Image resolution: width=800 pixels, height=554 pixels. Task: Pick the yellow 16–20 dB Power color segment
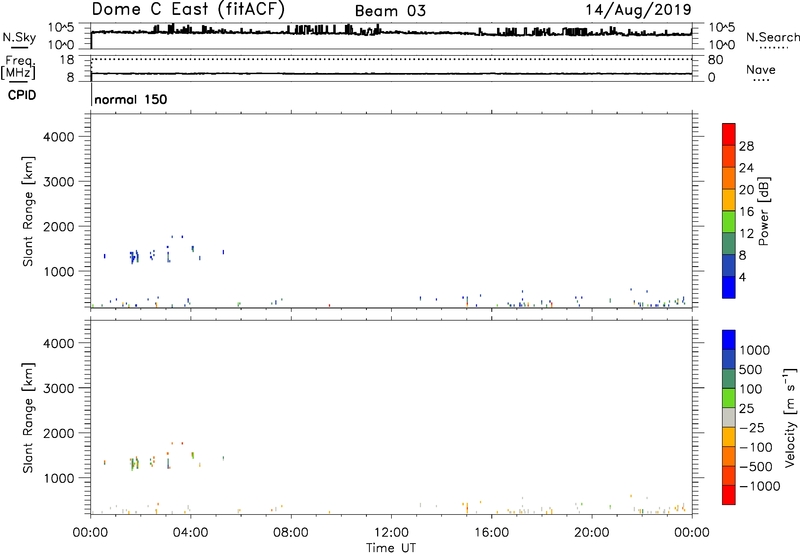point(729,200)
